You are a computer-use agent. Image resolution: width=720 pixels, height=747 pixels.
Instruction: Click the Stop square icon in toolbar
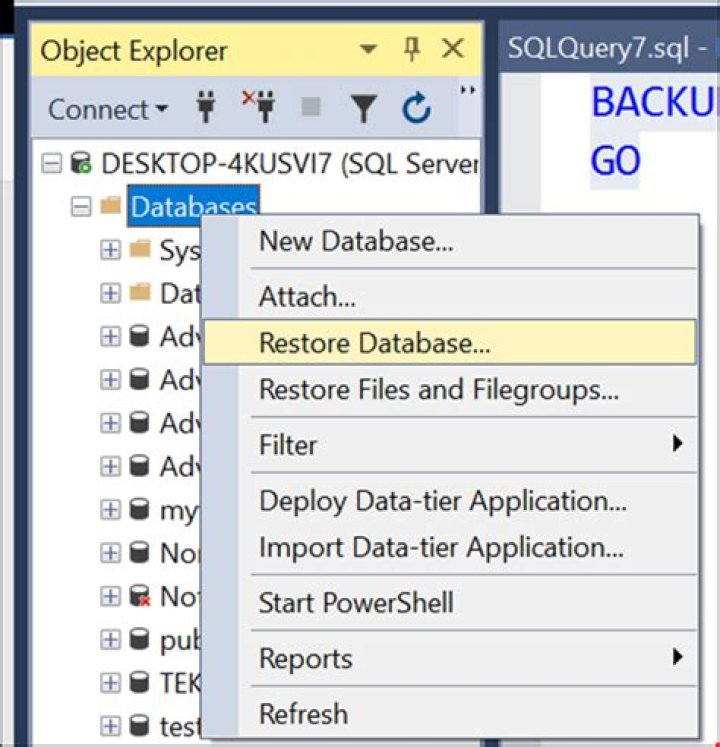[312, 108]
